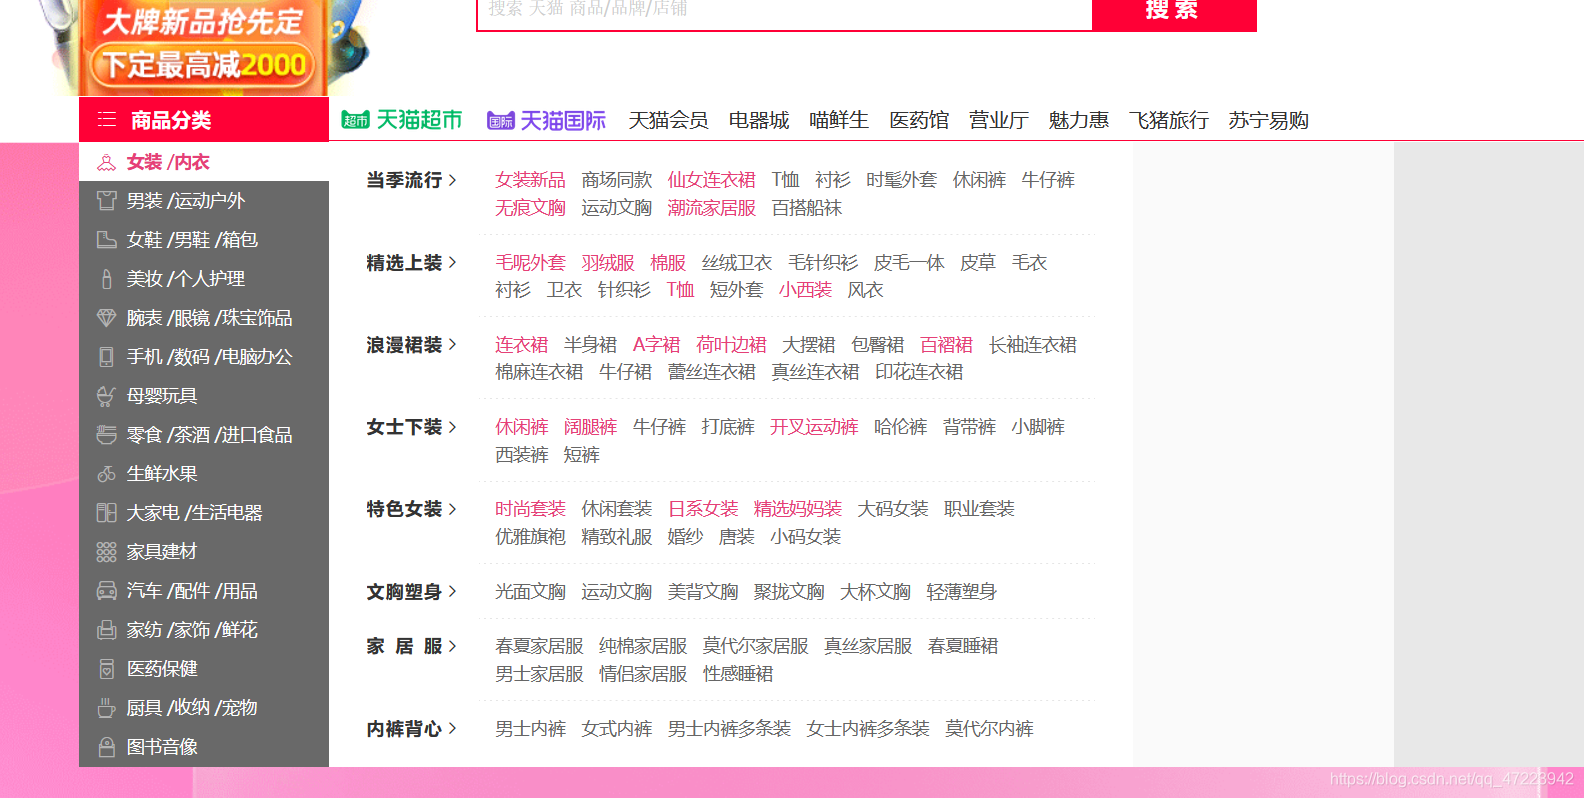Open the 潮流家居服 link
The height and width of the screenshot is (798, 1584).
pyautogui.click(x=712, y=208)
